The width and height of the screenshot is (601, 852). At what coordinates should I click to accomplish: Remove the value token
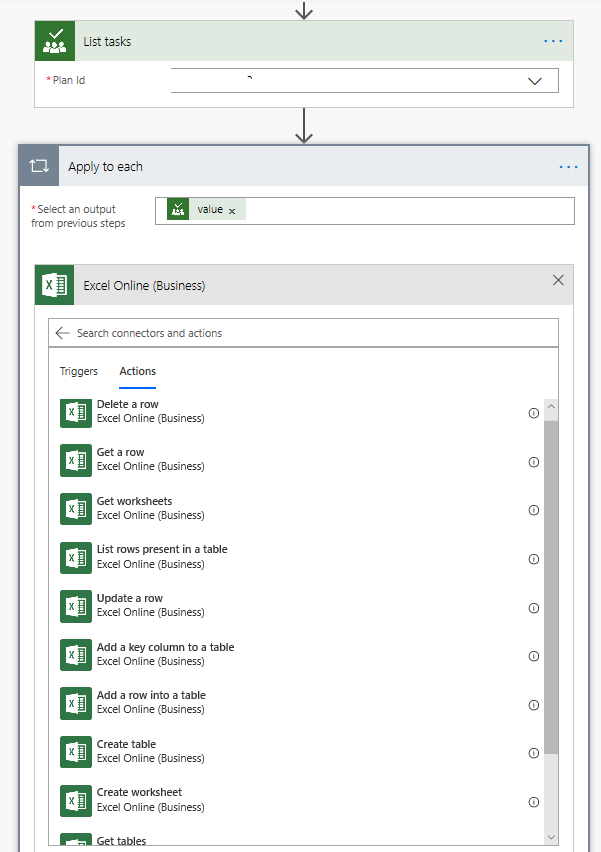[232, 211]
